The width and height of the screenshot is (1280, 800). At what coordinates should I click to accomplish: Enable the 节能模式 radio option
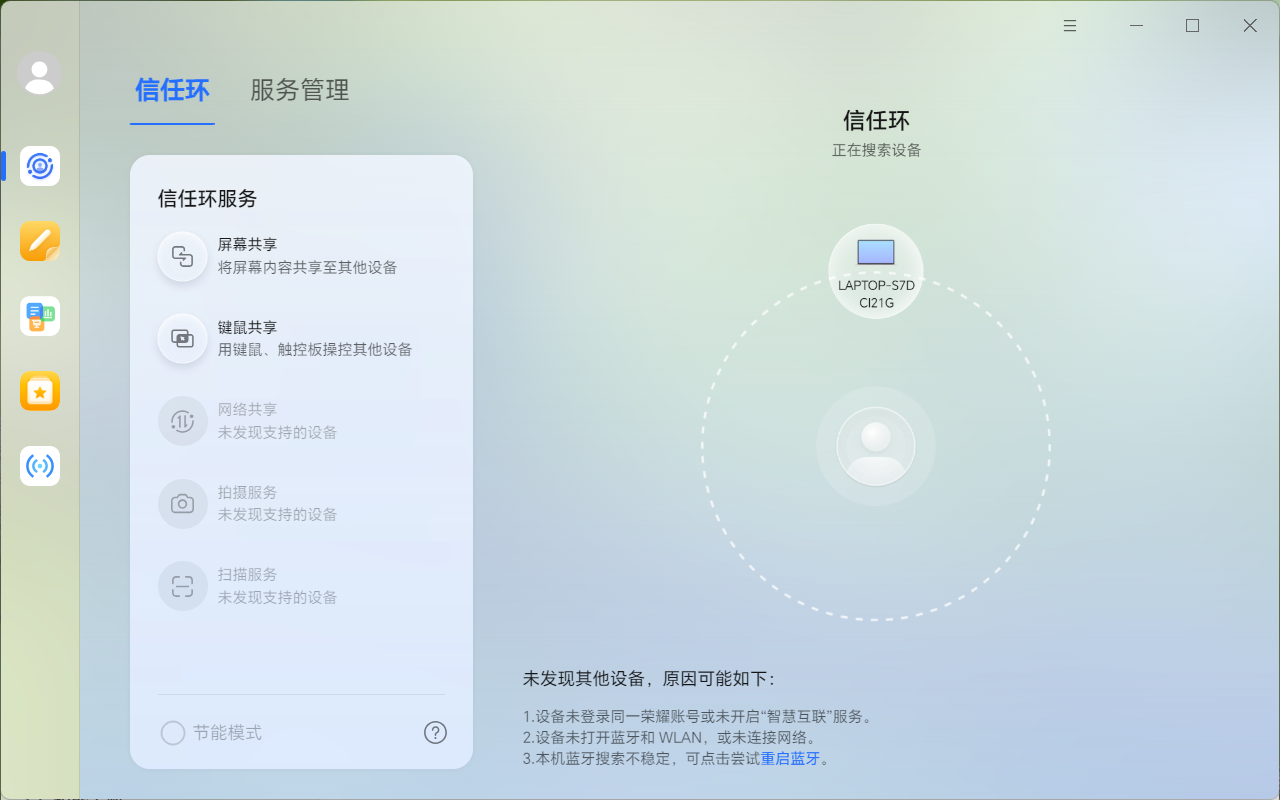(173, 733)
